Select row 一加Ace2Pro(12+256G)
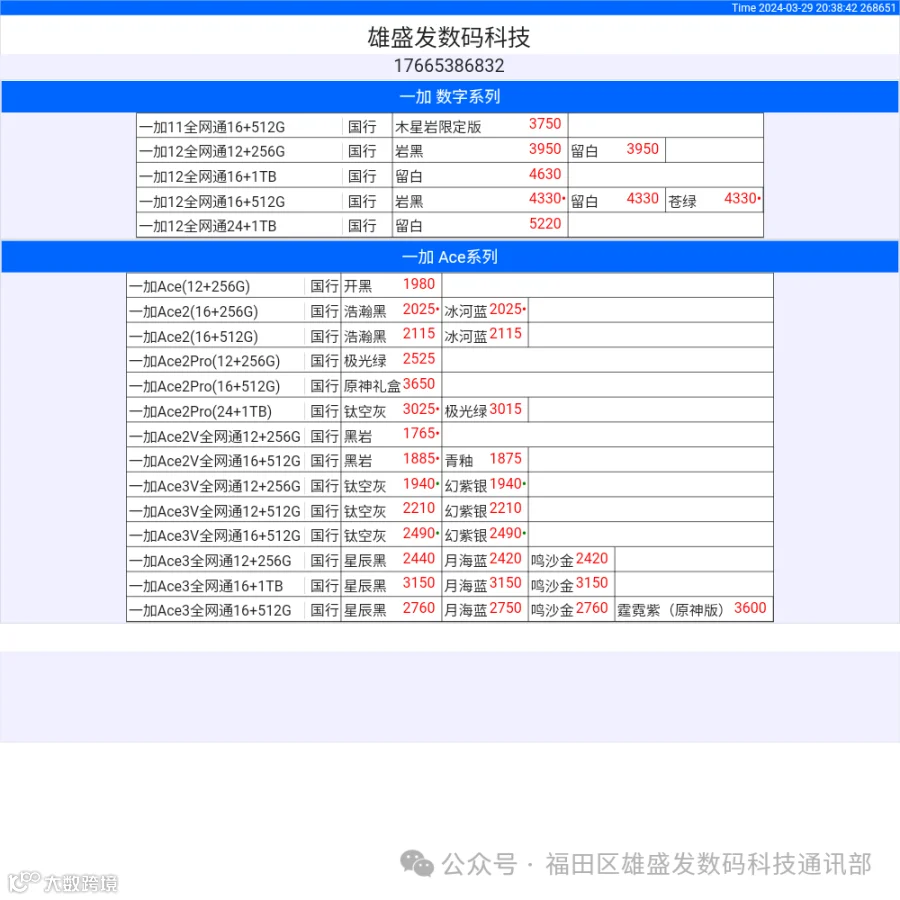 tap(450, 360)
